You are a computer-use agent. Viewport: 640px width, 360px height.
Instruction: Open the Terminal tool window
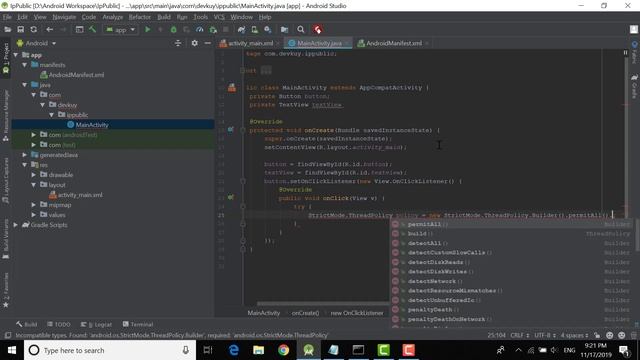[138, 324]
